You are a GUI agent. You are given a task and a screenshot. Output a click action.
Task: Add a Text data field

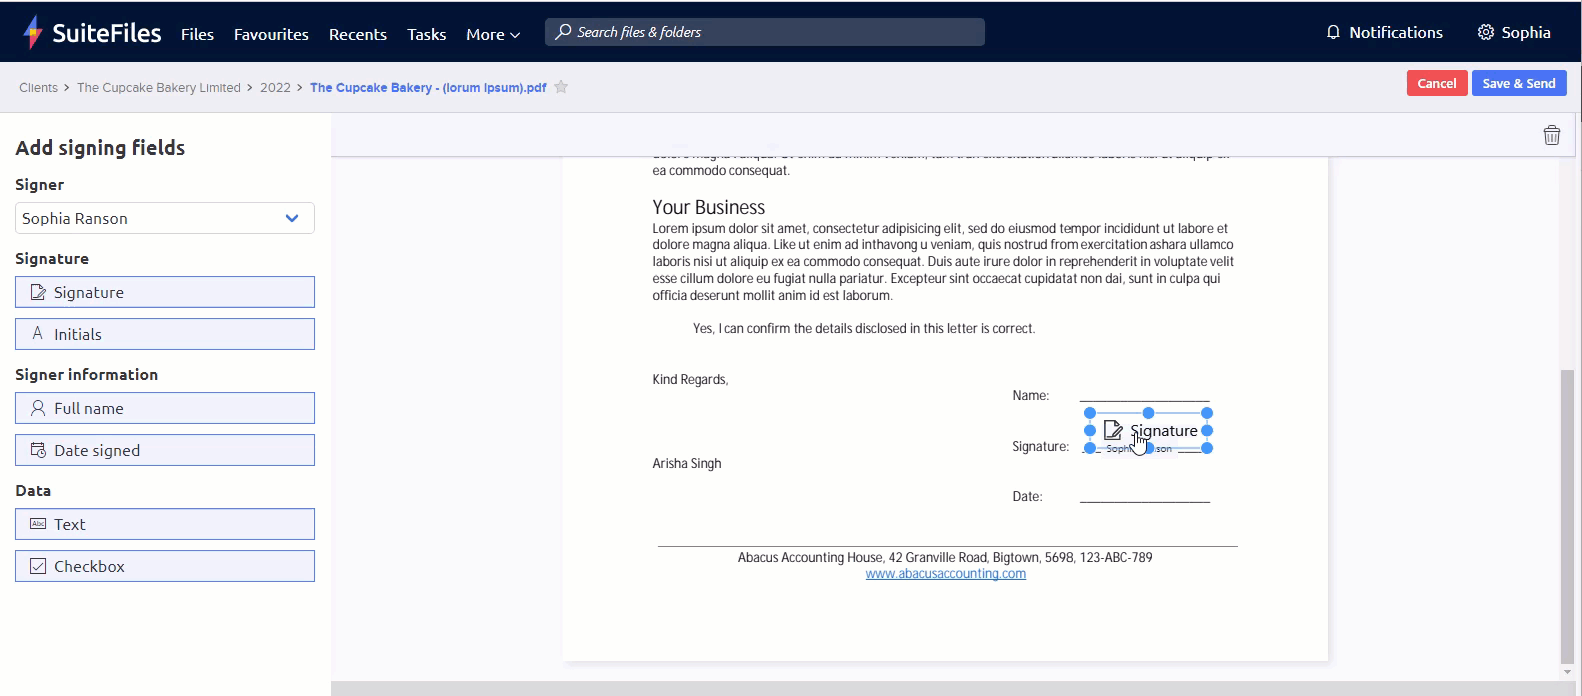coord(165,524)
